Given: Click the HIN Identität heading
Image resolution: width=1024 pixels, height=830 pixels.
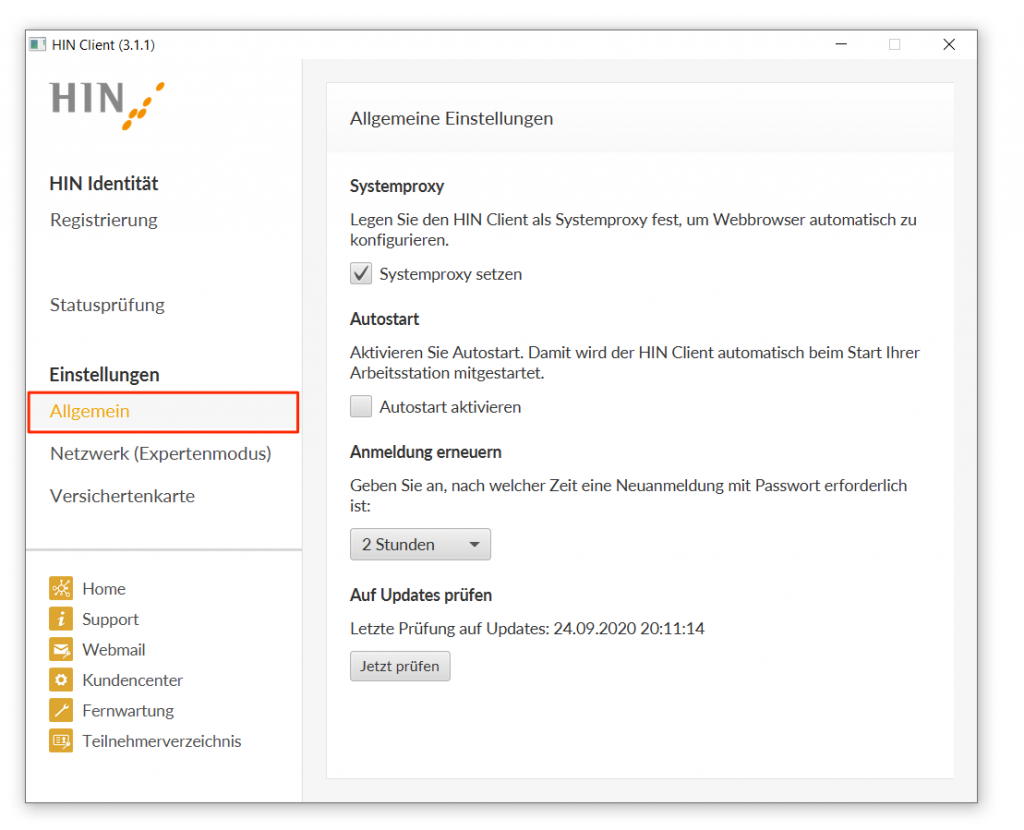Looking at the screenshot, I should (104, 184).
